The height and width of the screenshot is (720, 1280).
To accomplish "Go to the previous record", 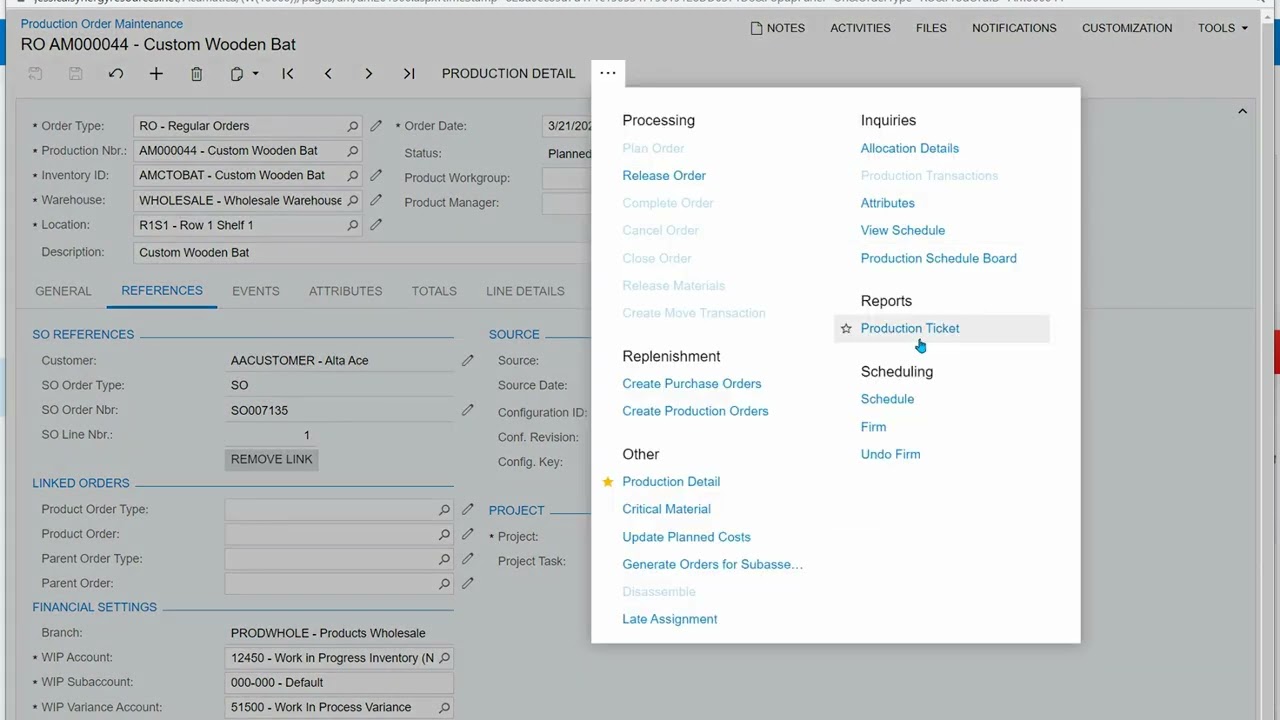I will point(328,73).
